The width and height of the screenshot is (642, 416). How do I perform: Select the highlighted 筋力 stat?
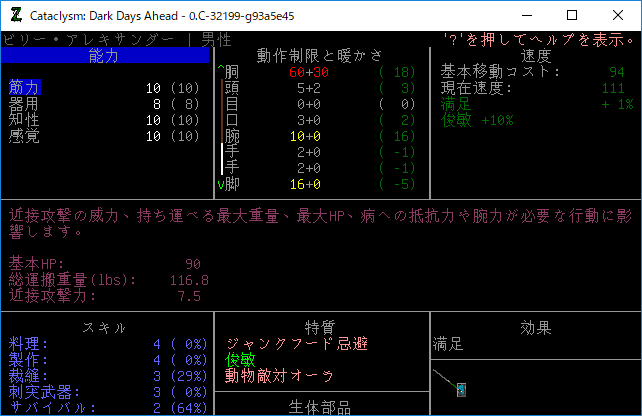24,88
